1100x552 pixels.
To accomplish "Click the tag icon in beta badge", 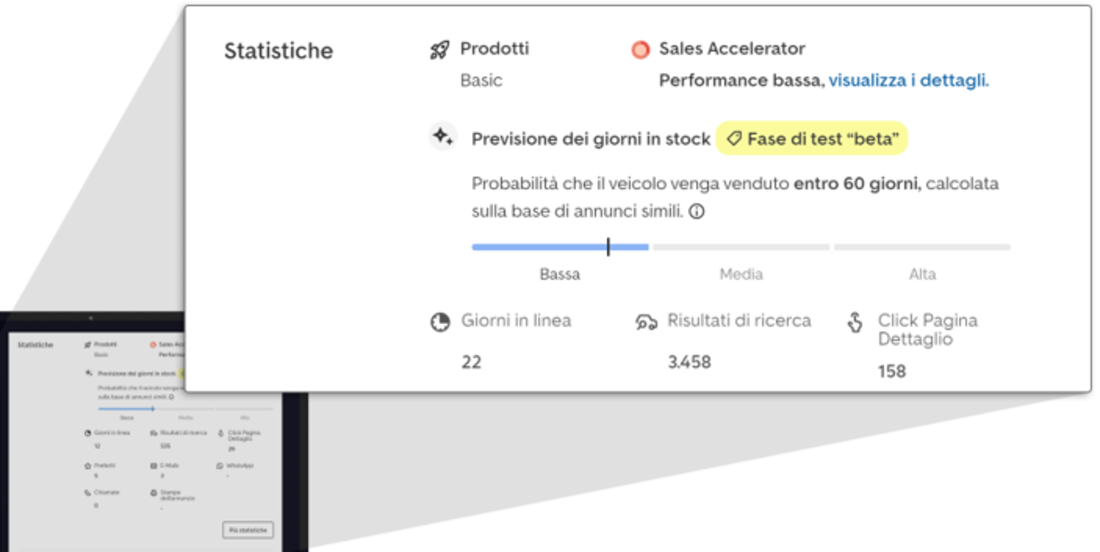I will 734,139.
